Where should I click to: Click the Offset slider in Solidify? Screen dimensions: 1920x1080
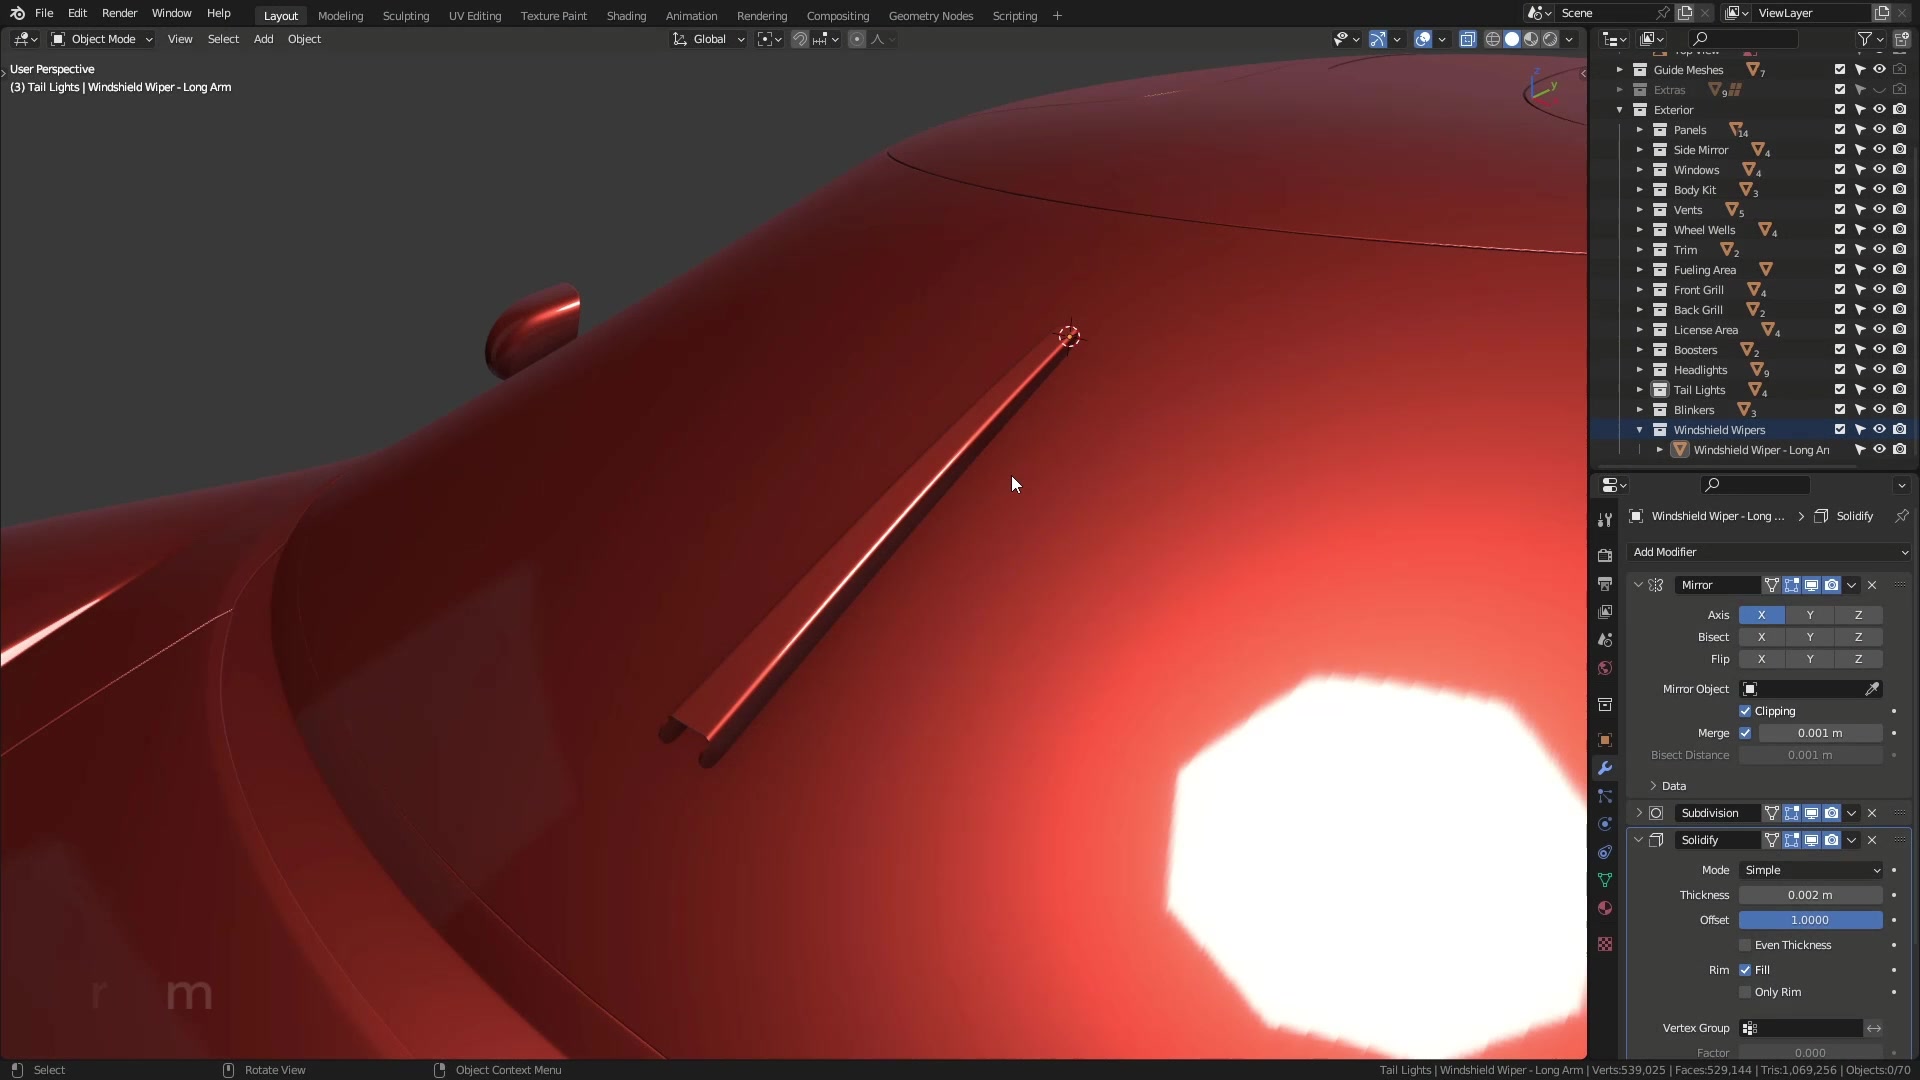click(x=1811, y=920)
